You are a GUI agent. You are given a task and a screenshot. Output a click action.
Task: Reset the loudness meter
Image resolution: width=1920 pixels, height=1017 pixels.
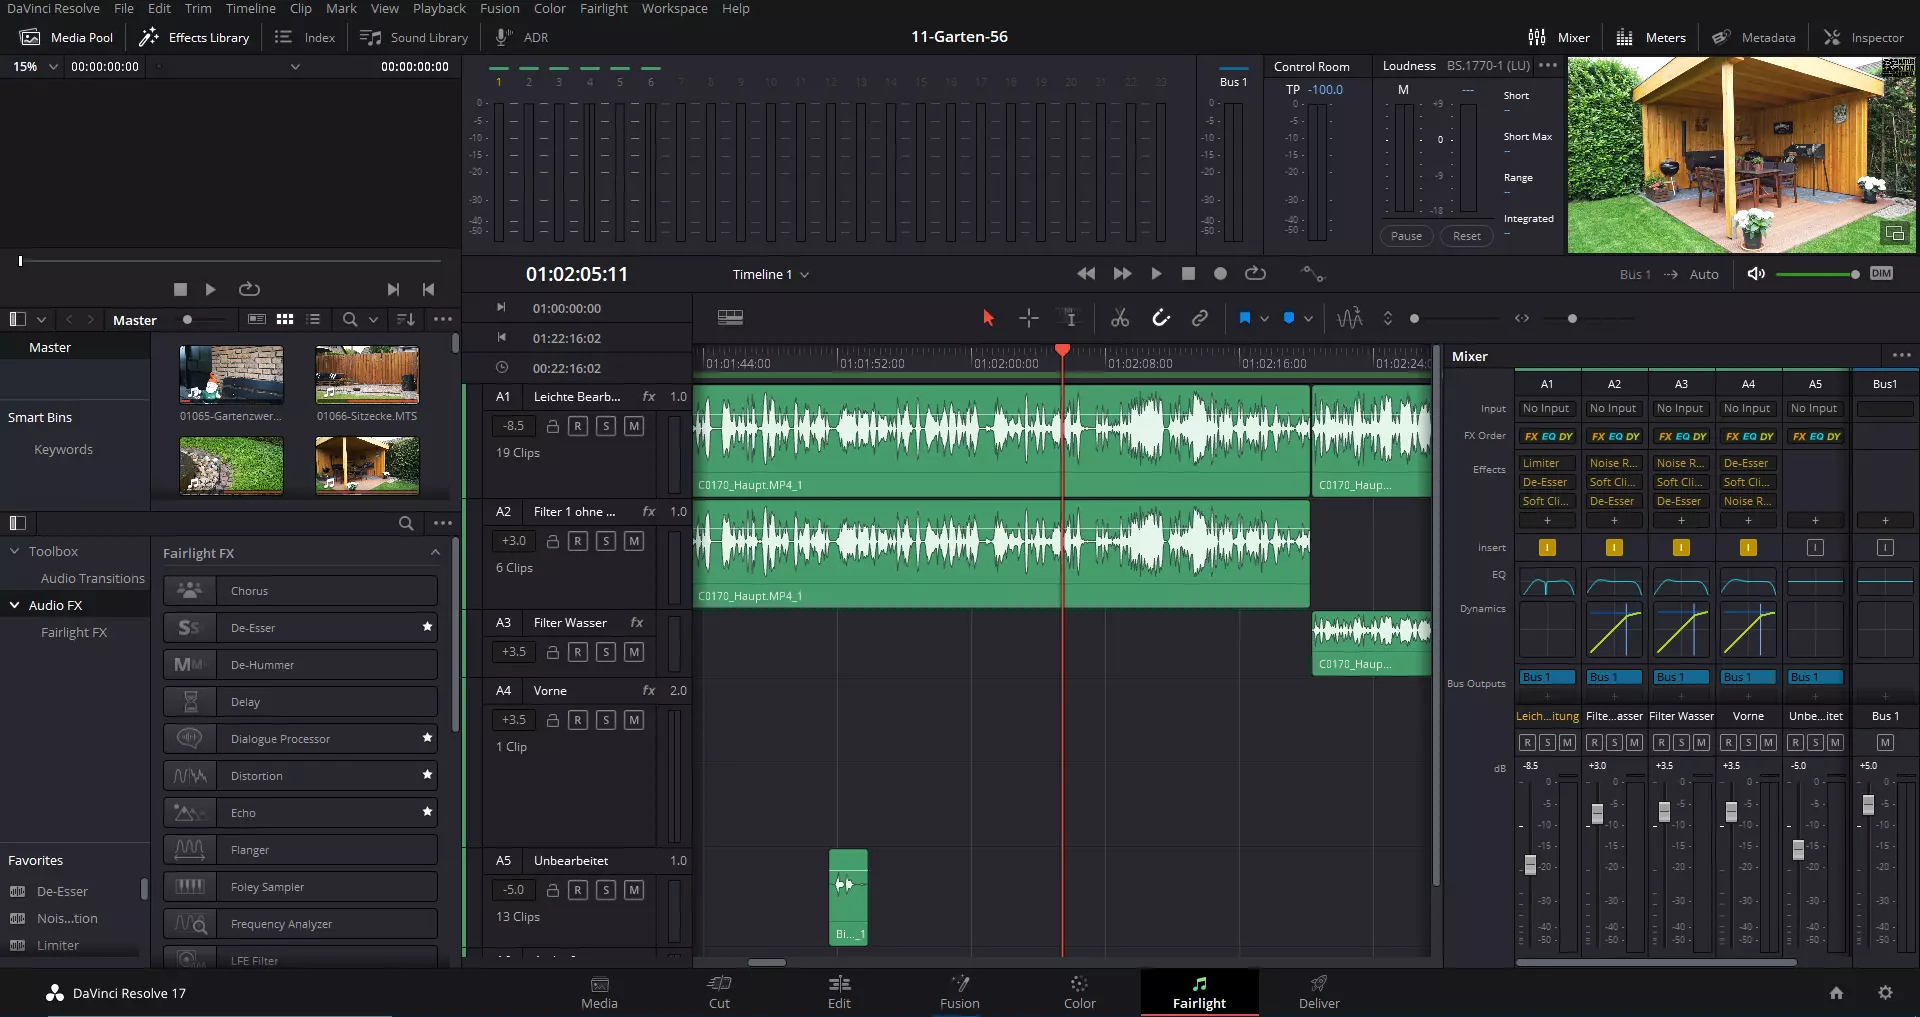1467,236
